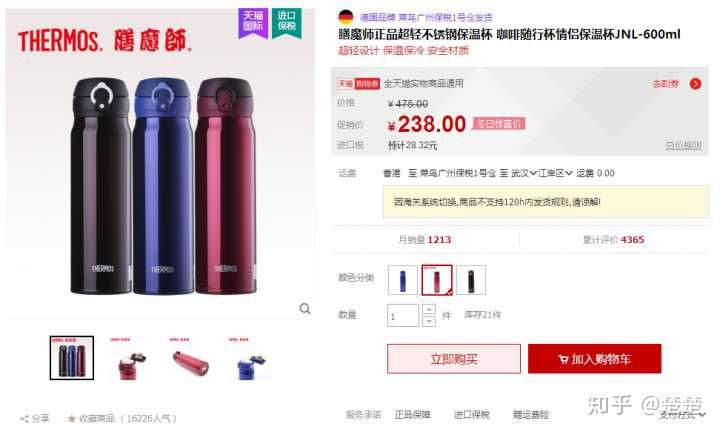This screenshot has width=720, height=435.
Task: Open the 武汉 city dropdown
Action: pos(524,173)
